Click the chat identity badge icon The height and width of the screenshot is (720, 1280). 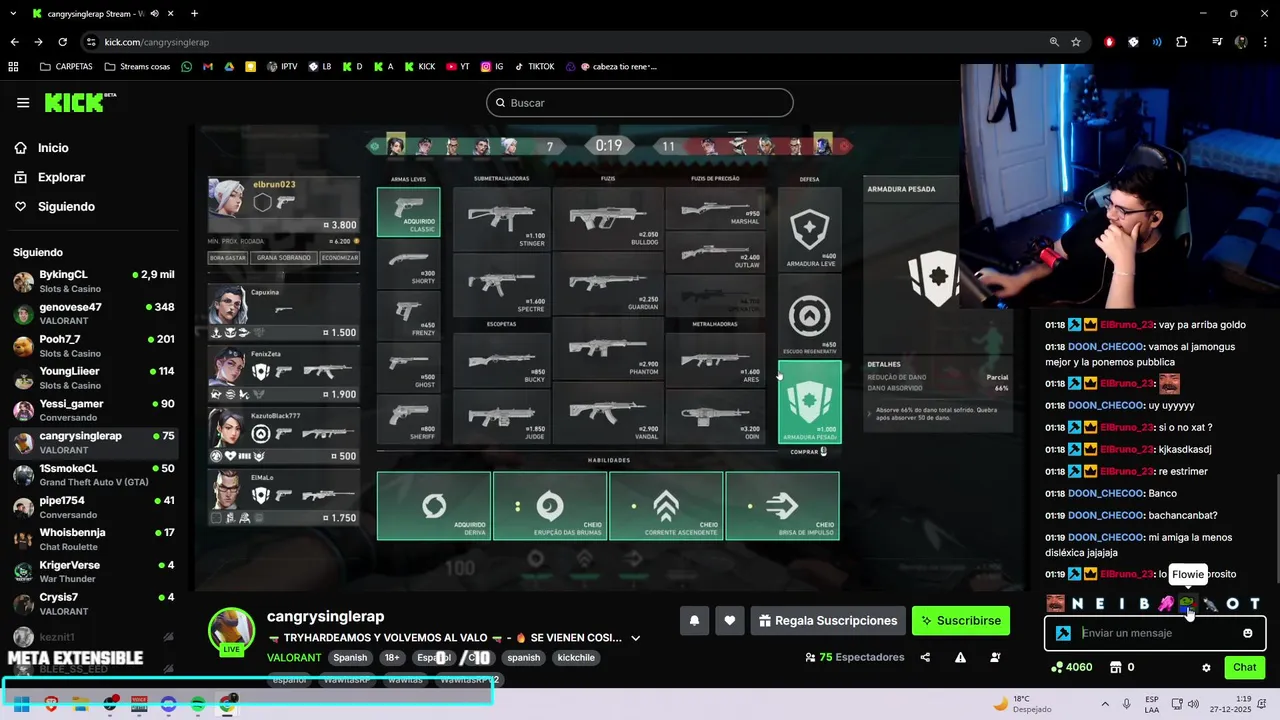(1063, 633)
